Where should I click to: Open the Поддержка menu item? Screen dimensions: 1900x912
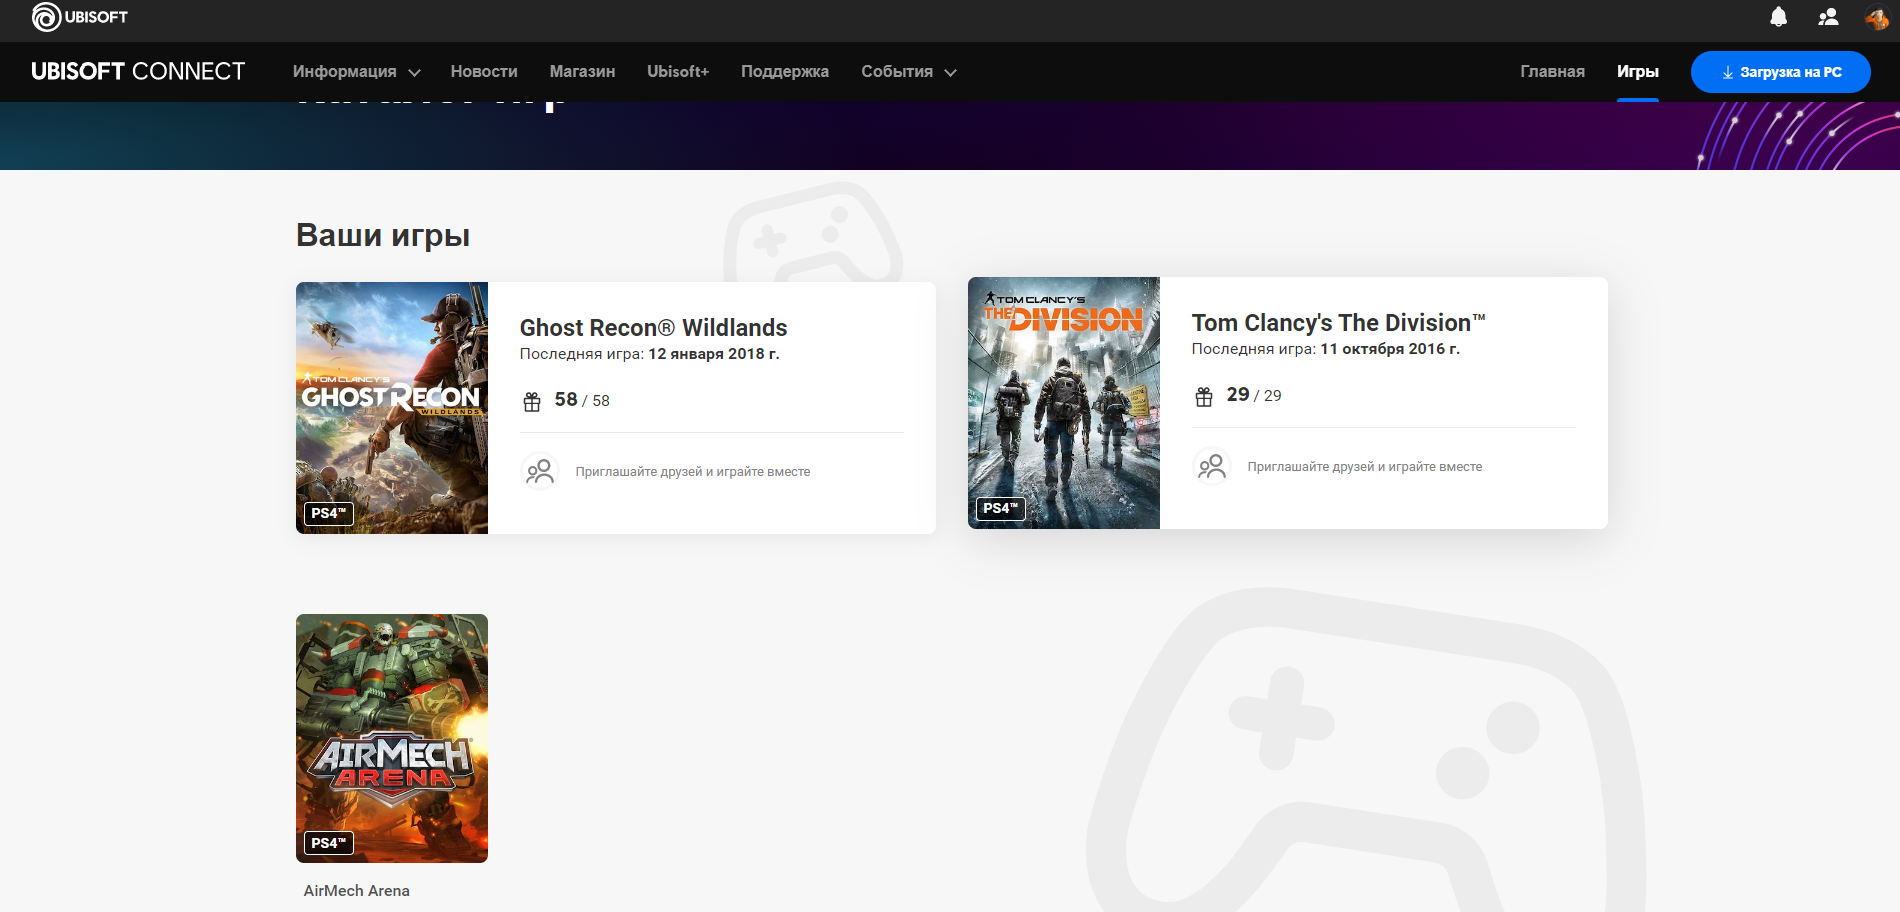[785, 72]
